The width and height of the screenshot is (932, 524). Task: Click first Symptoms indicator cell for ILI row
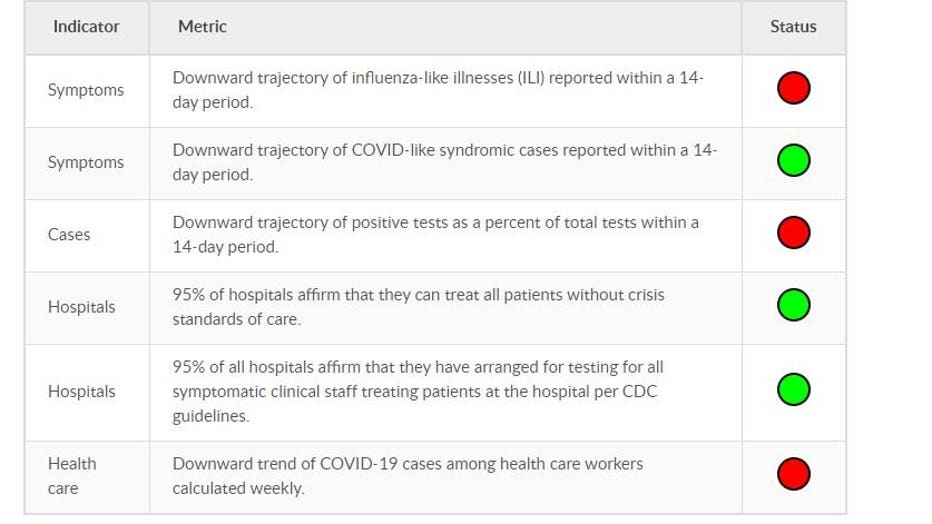(86, 90)
